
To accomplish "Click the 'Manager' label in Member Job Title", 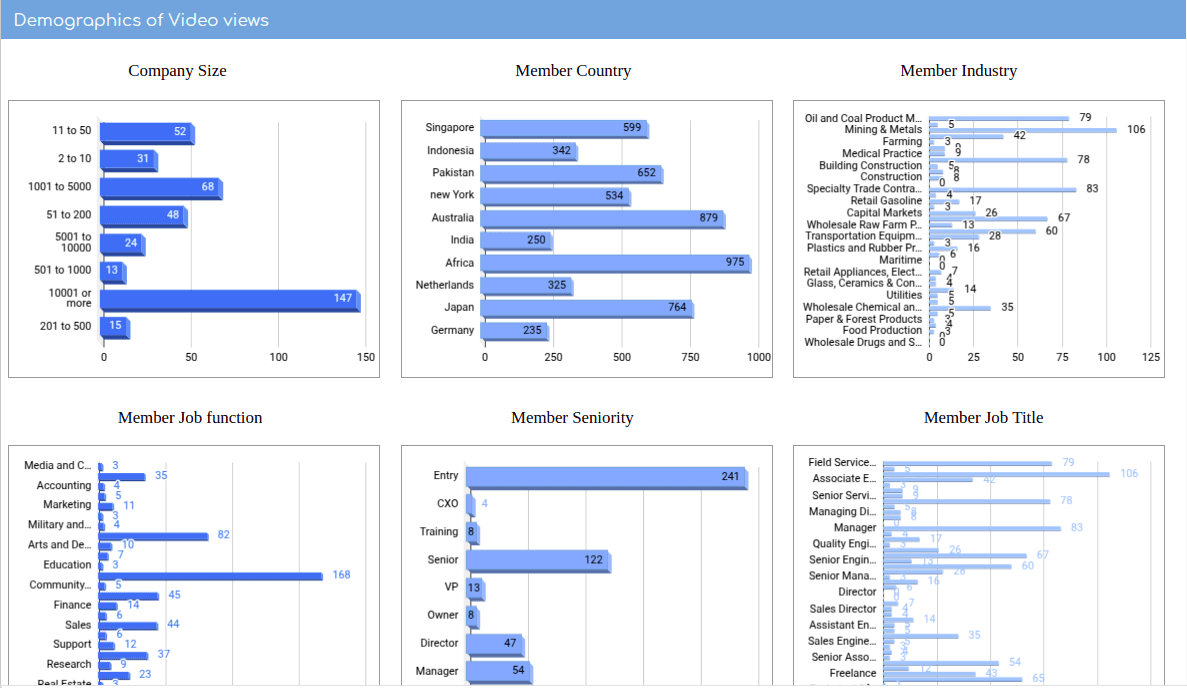I will (x=855, y=528).
